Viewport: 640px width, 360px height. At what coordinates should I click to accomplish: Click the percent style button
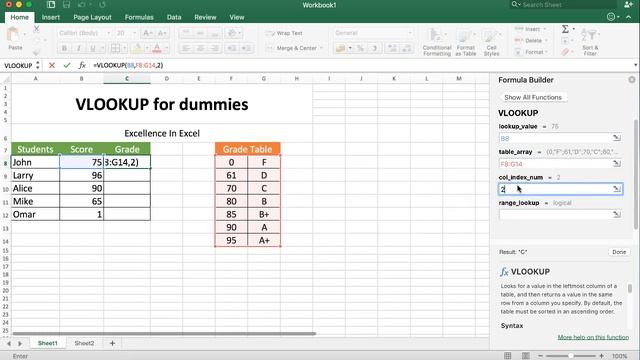point(360,48)
